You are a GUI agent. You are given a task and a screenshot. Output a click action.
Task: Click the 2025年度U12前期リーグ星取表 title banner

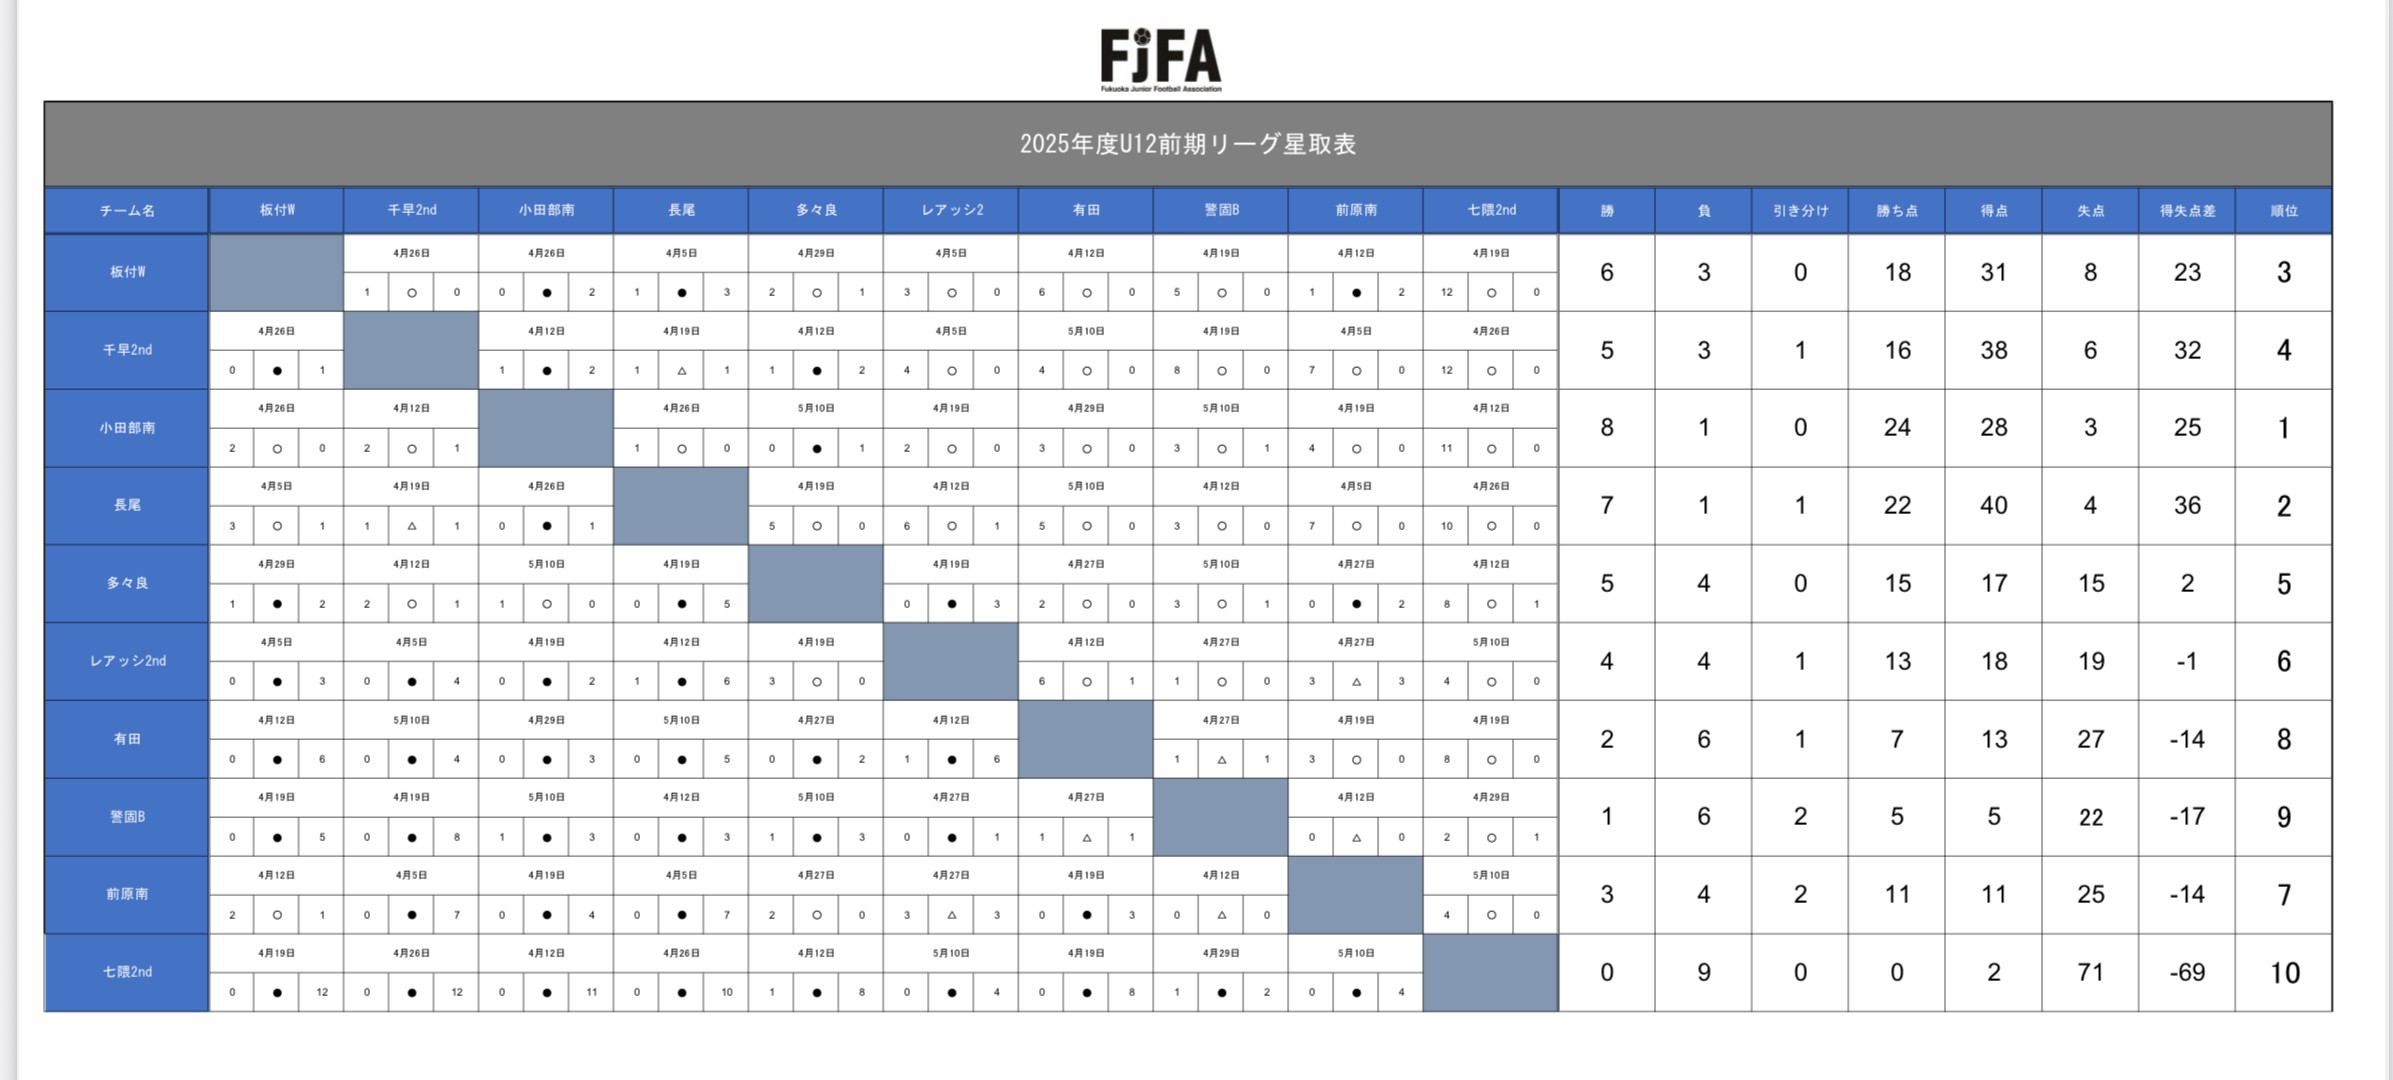pos(1187,144)
